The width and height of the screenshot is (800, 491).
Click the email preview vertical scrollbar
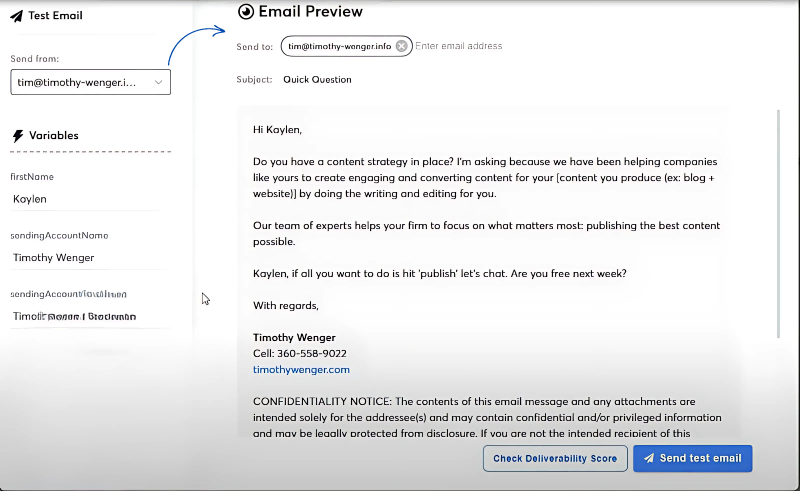click(778, 220)
